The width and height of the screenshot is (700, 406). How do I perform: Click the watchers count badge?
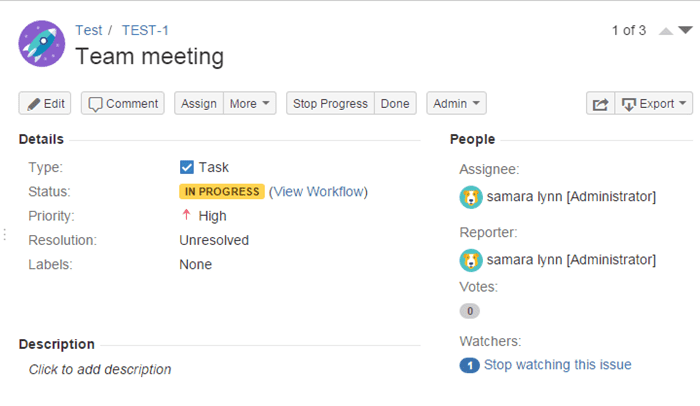click(469, 365)
